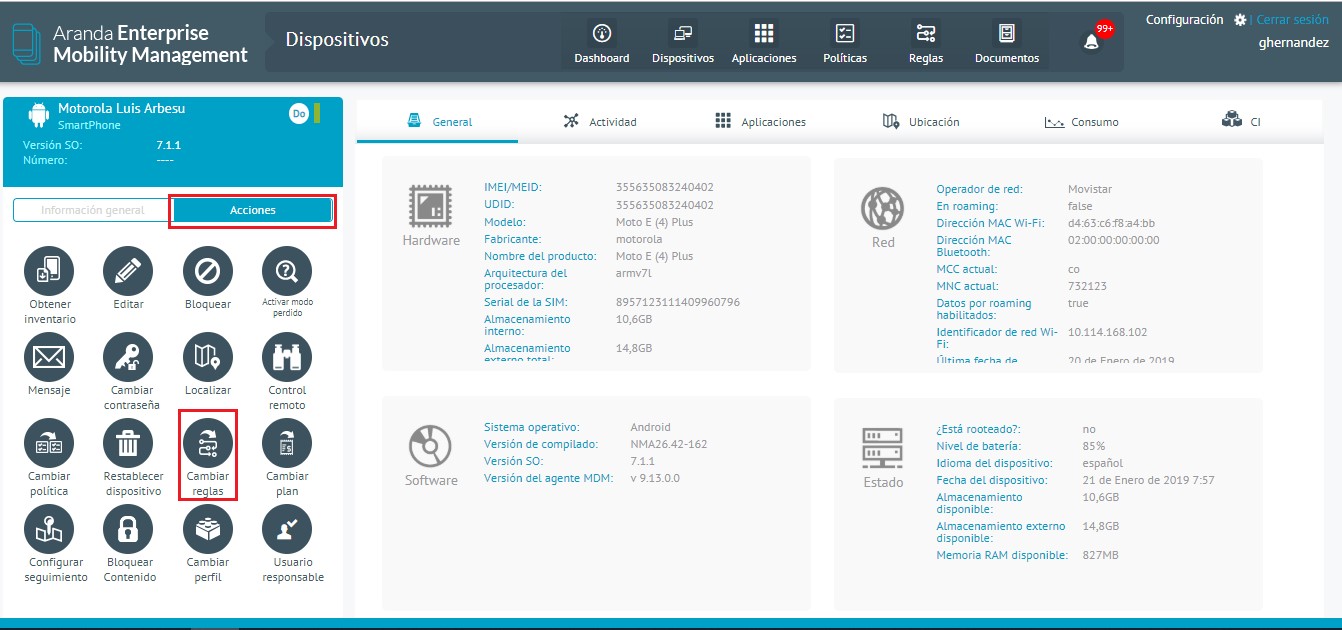Click the MDM agent version v 9.13.0.0

pyautogui.click(x=654, y=478)
